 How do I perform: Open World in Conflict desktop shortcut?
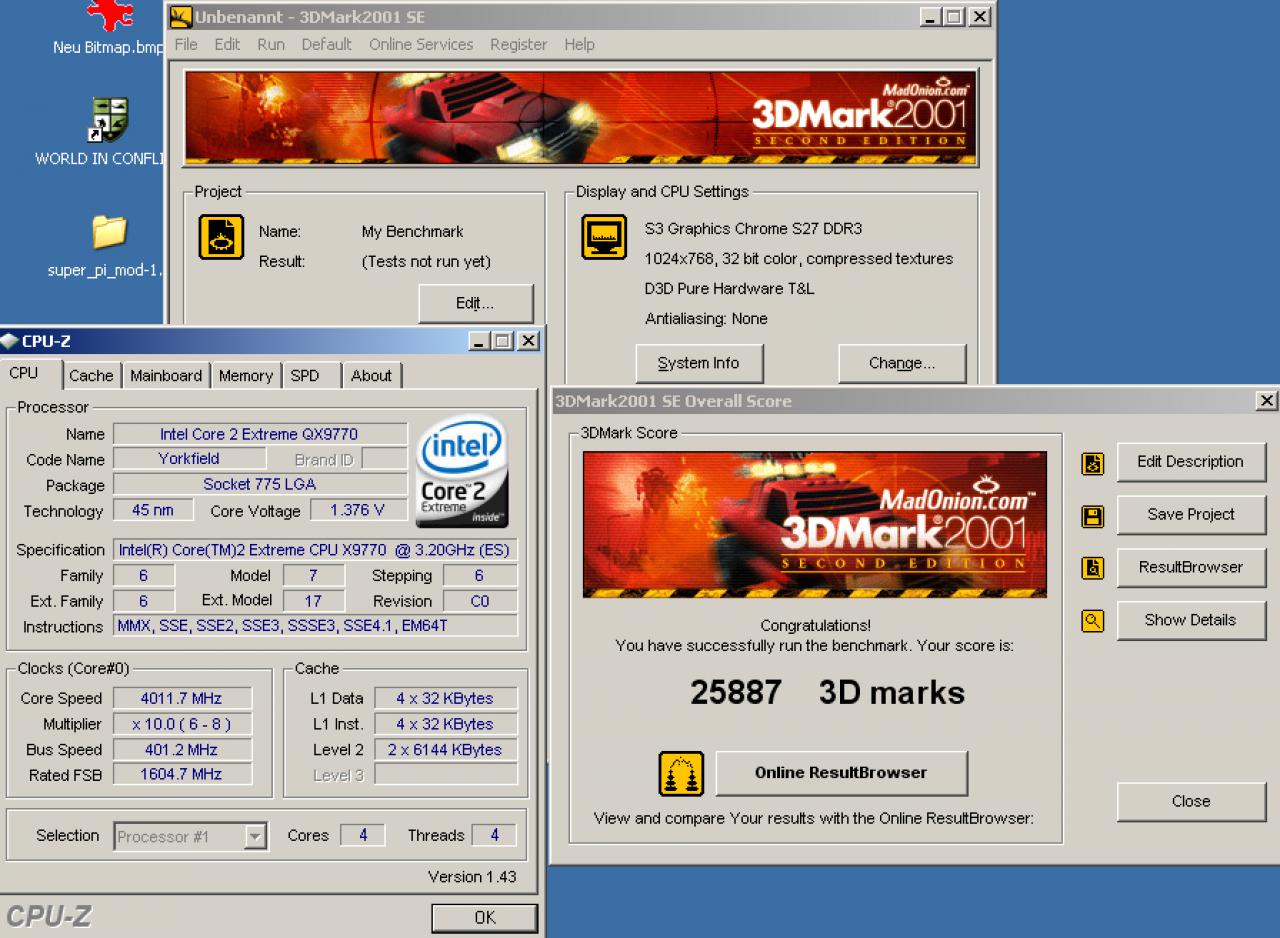tap(108, 120)
